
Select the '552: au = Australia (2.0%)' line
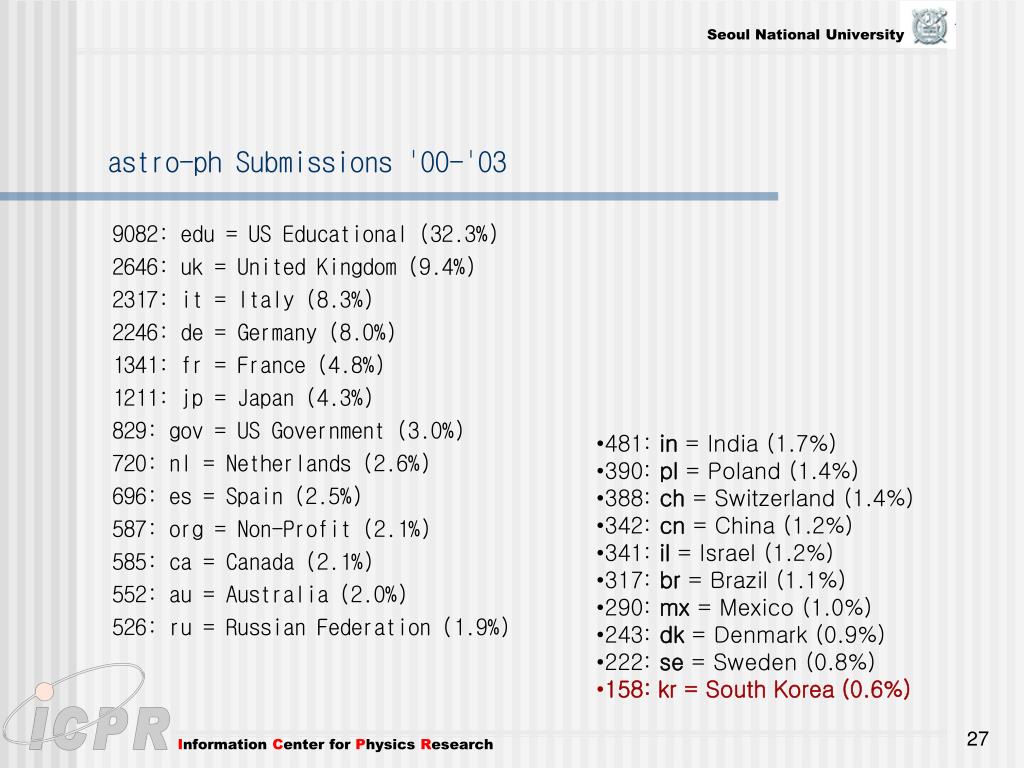click(x=259, y=594)
